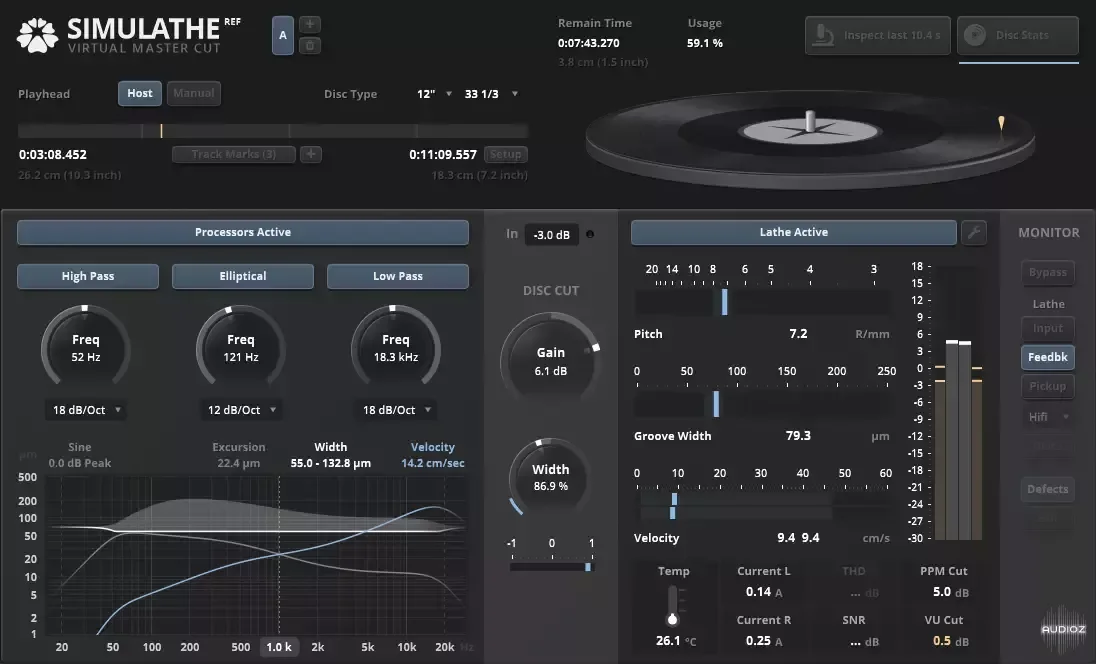Open Elliptical slope dropdown 12 dB/Oct
The image size is (1096, 664).
pyautogui.click(x=242, y=410)
